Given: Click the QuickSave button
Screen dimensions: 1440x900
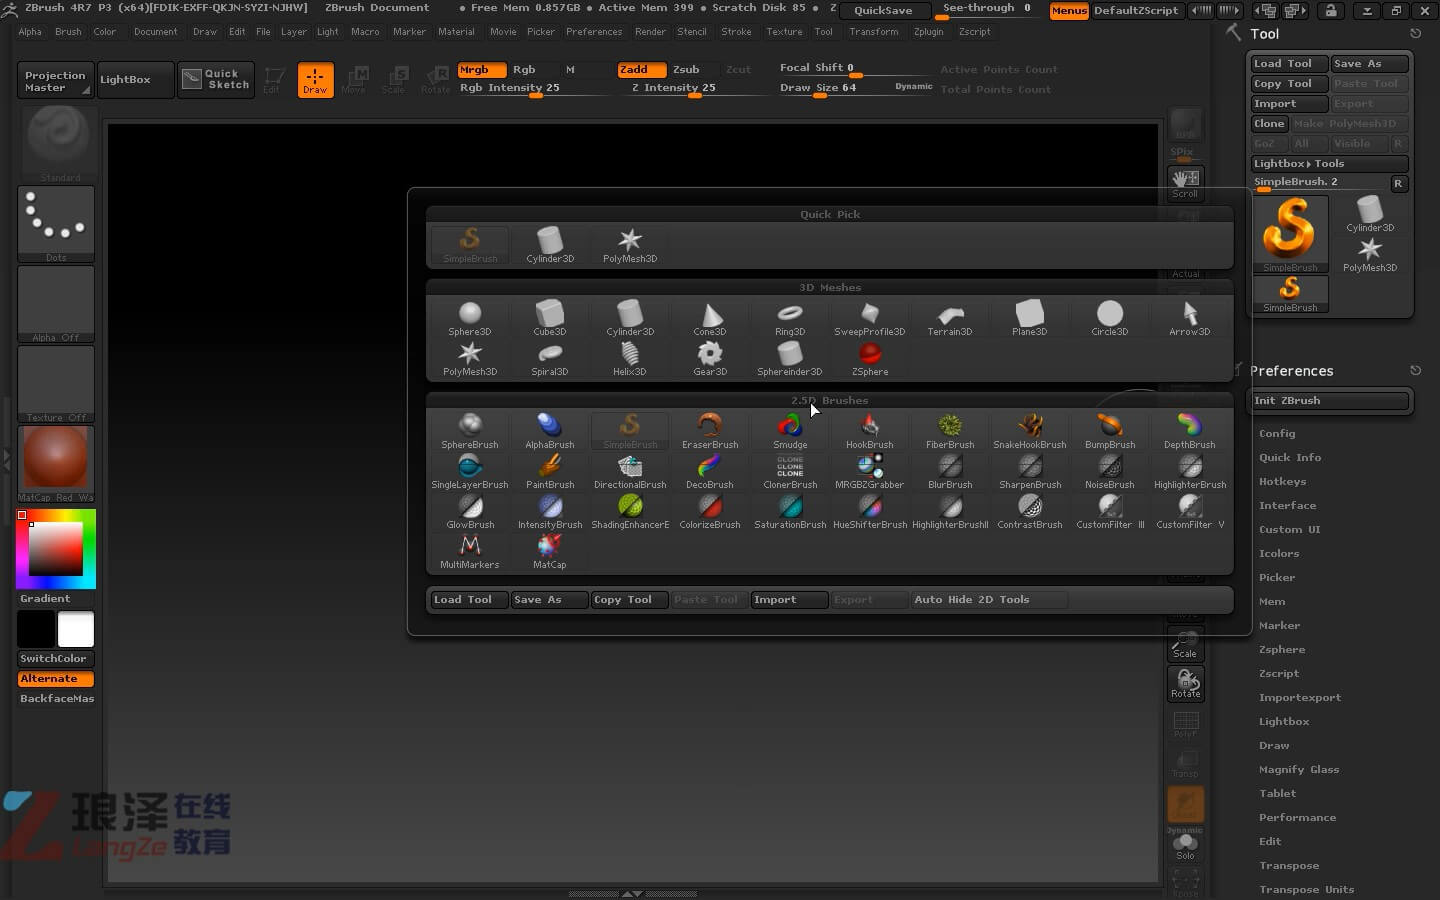Looking at the screenshot, I should (883, 11).
